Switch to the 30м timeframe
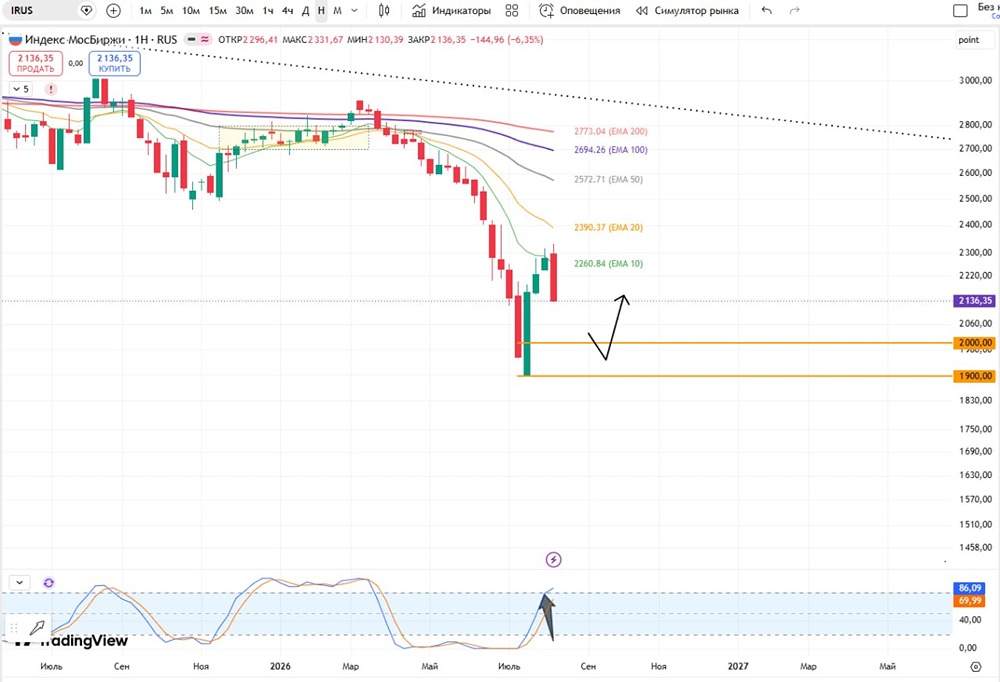Viewport: 1000px width, 682px height. [244, 11]
